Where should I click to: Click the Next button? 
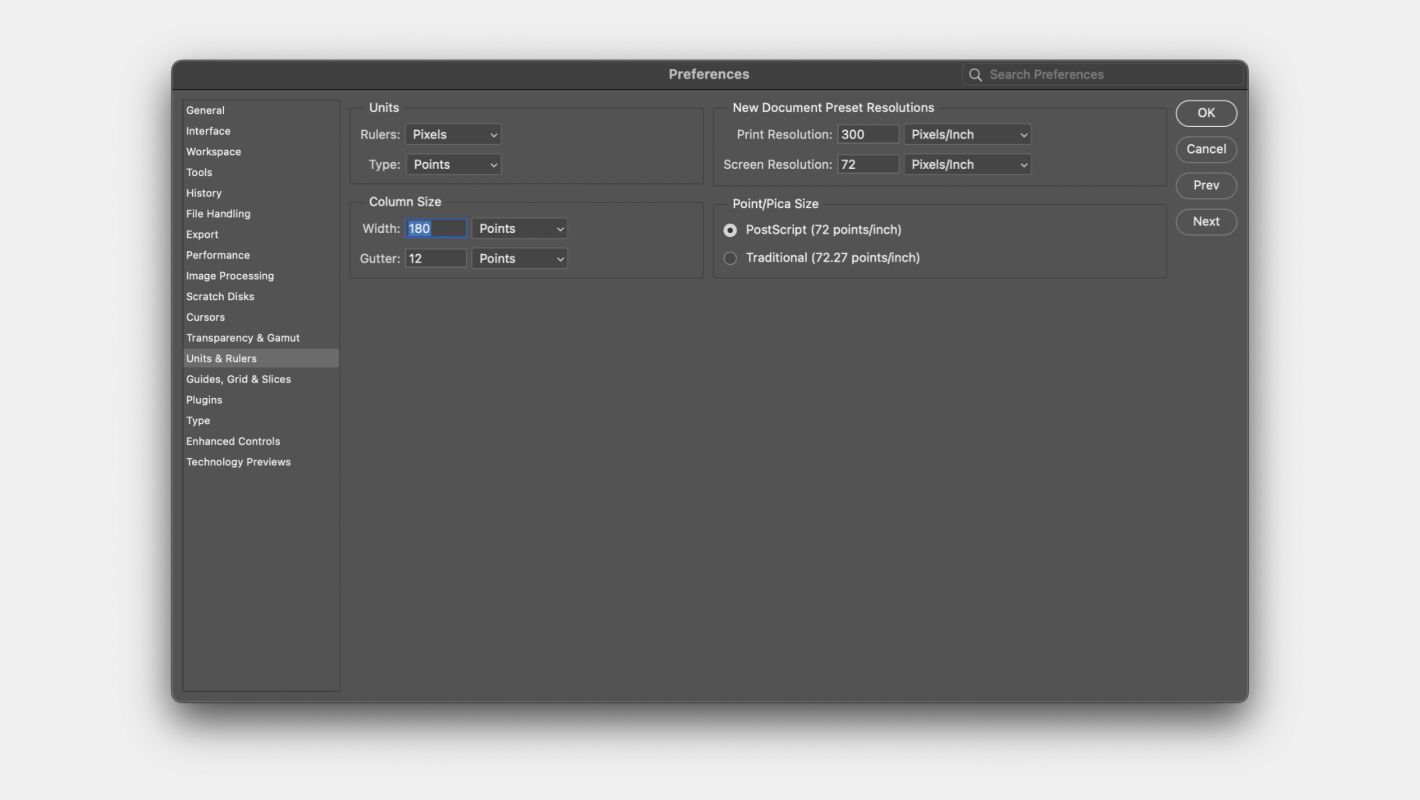click(x=1206, y=222)
